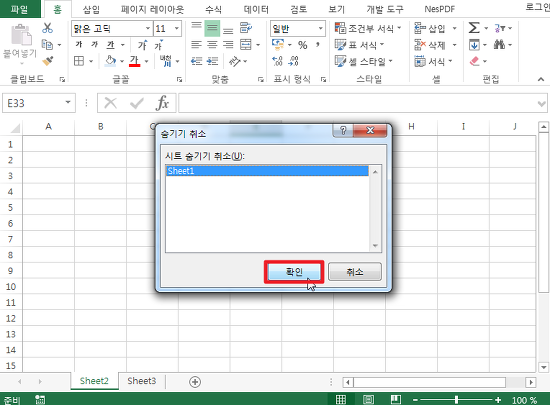
Task: Open the font size dropdown
Action: 176,28
